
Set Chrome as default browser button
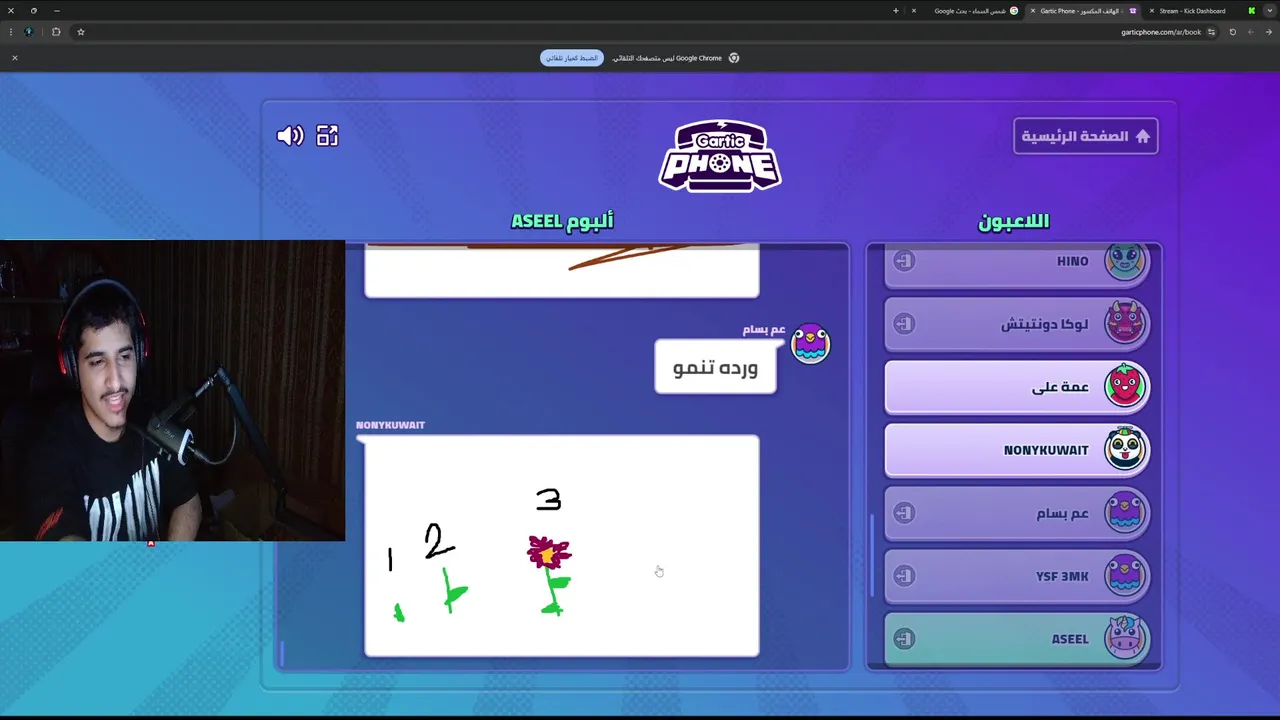(572, 58)
